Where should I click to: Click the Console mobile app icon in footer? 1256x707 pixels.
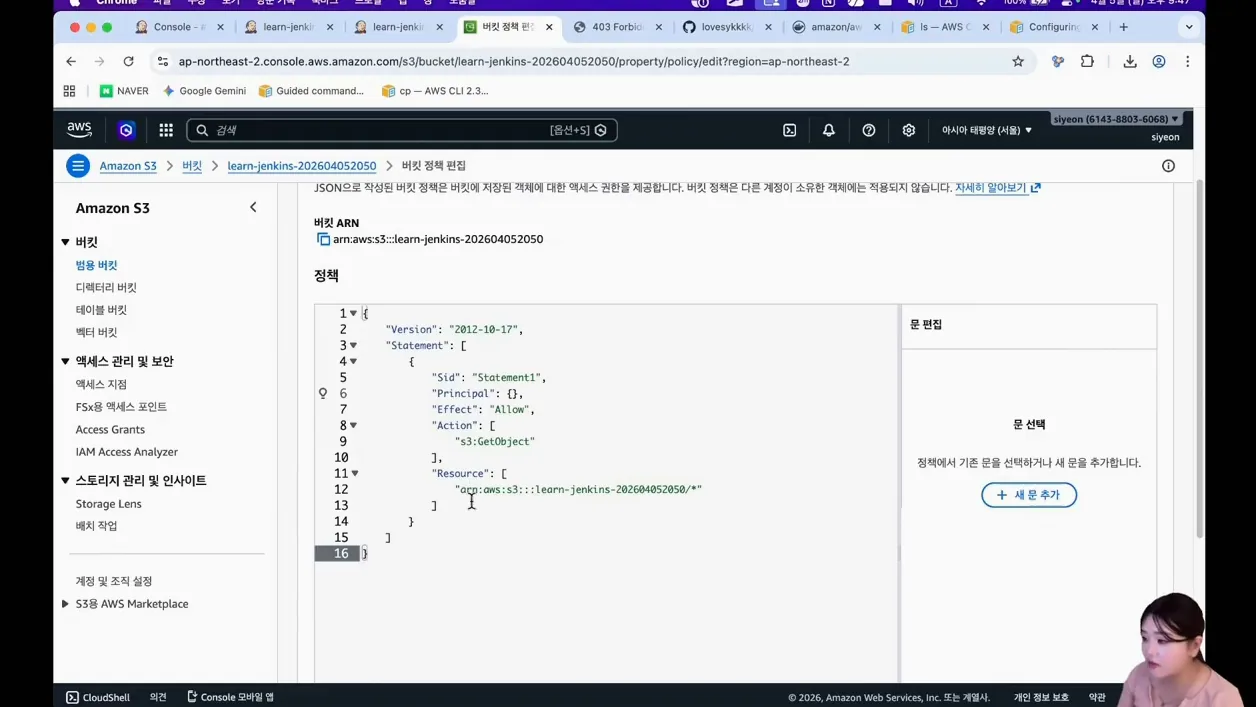[192, 697]
